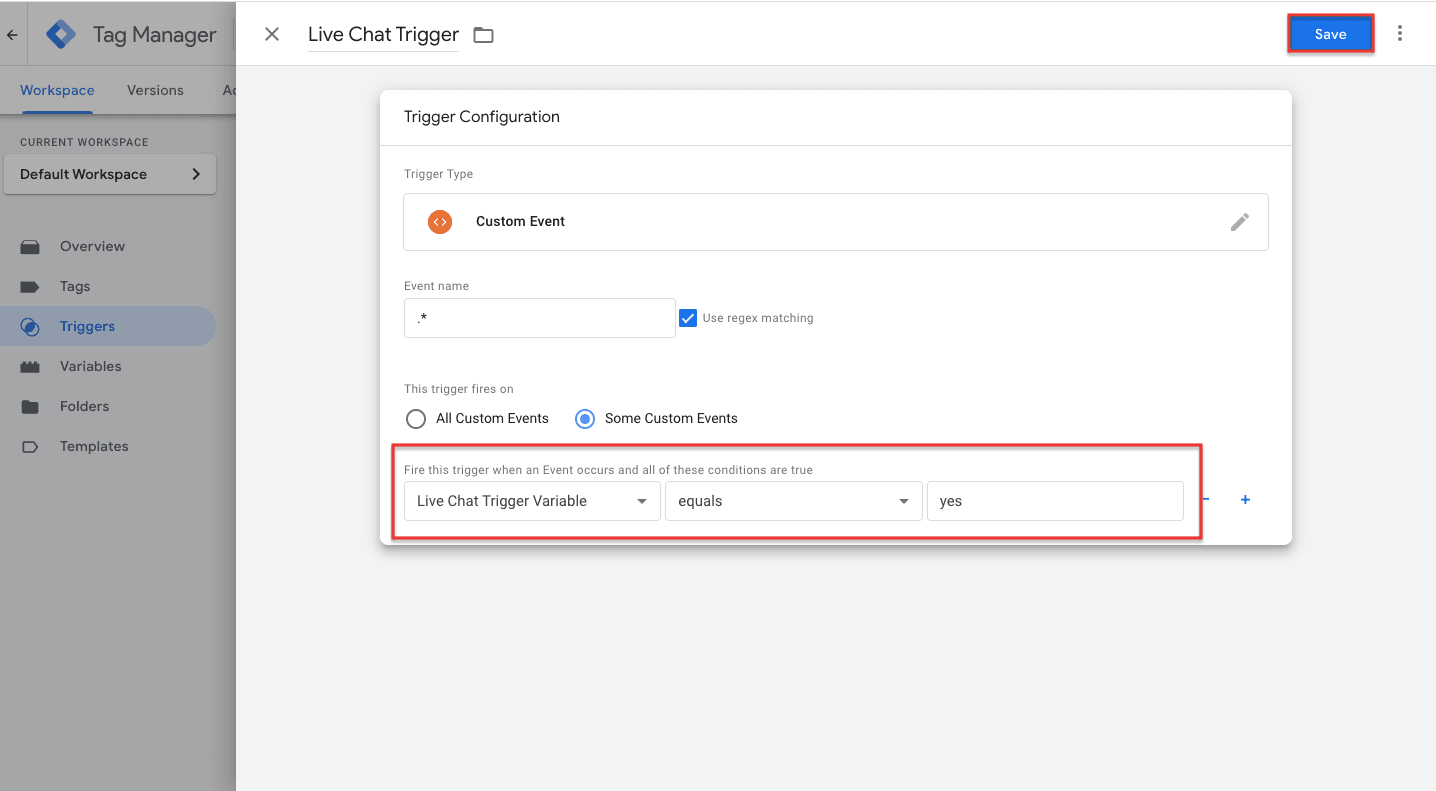Click the Triggers circular sidebar icon
Viewport: 1436px width, 791px height.
[x=30, y=327]
